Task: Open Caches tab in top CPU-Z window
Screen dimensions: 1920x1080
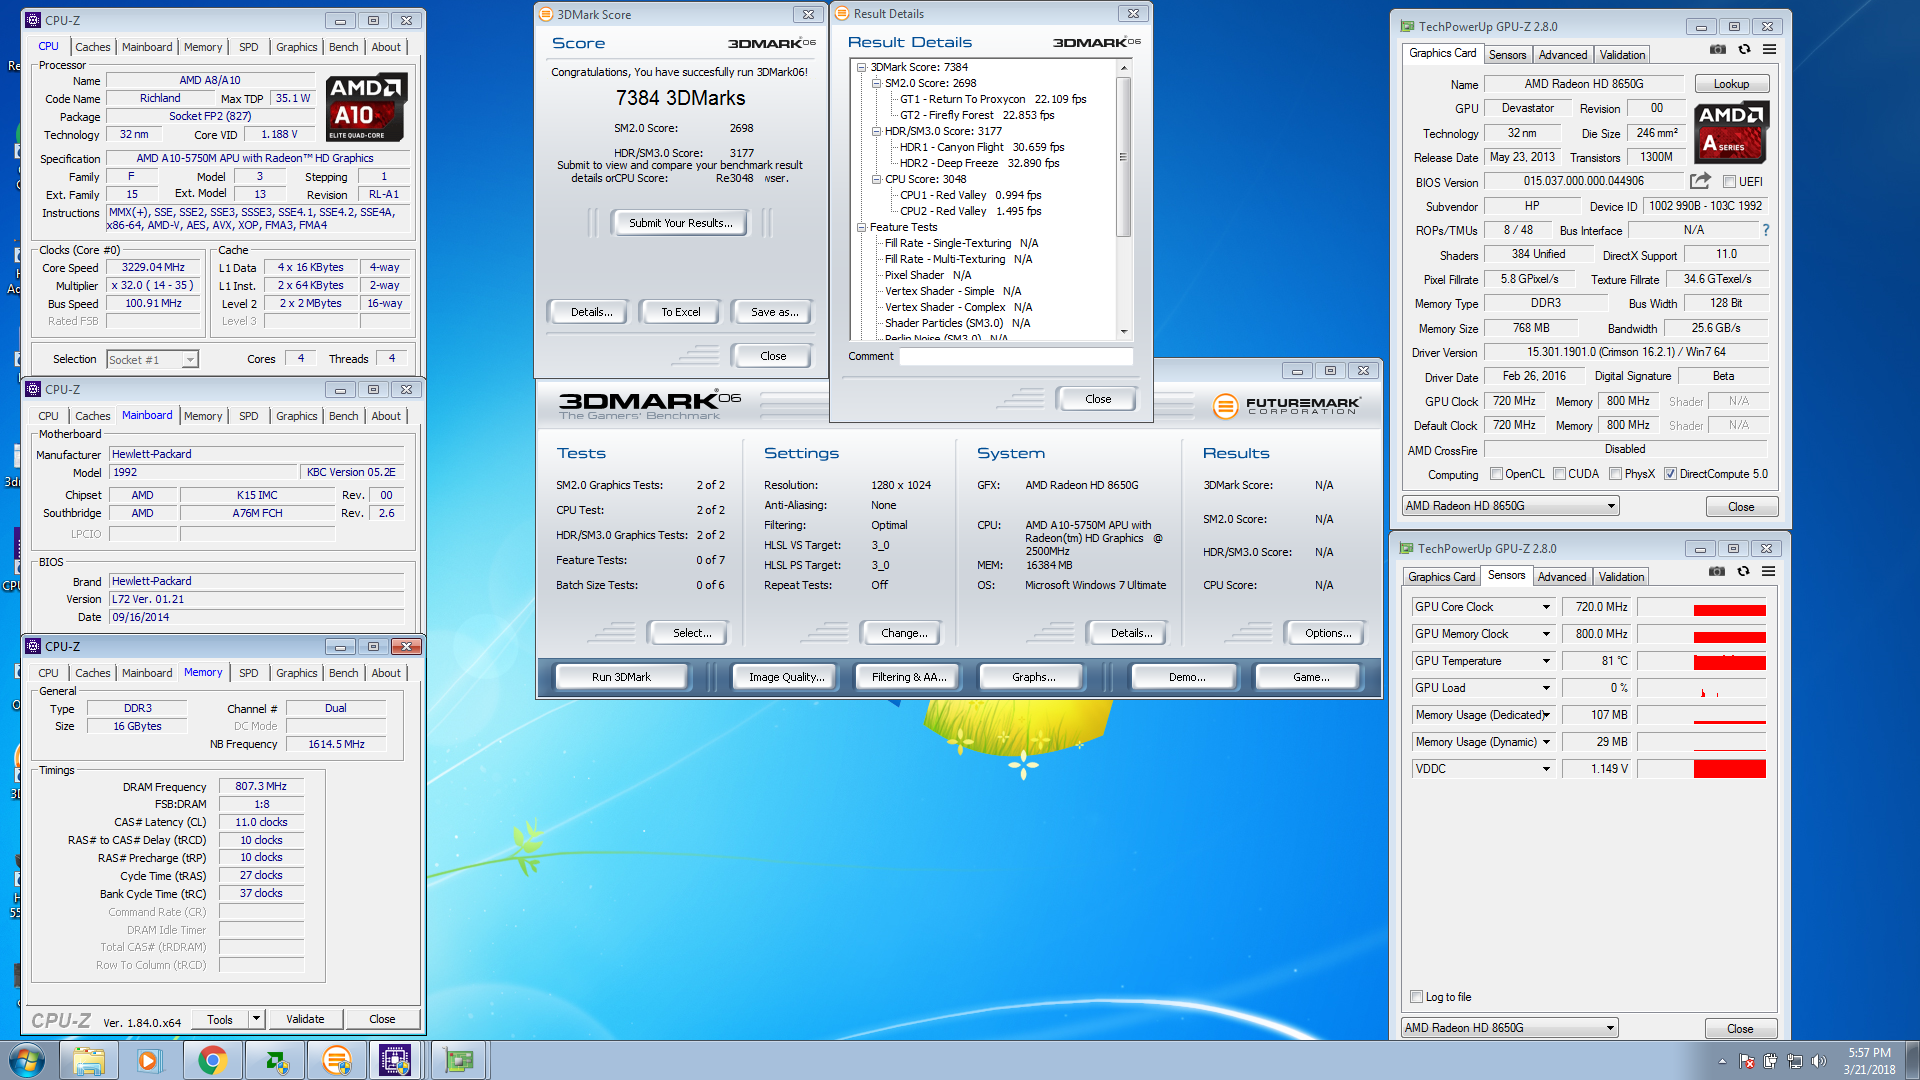Action: (93, 47)
